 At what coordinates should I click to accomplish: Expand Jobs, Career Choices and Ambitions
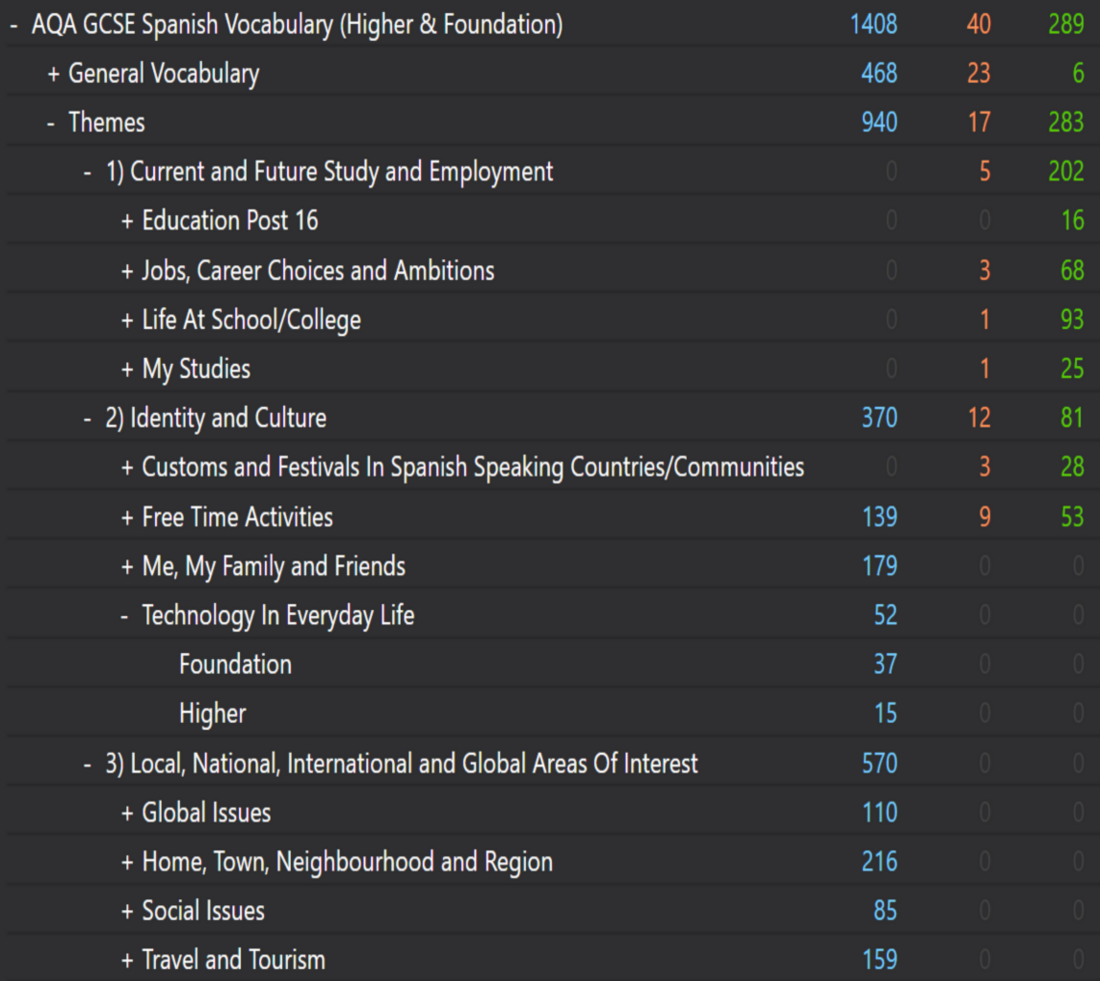tap(127, 272)
